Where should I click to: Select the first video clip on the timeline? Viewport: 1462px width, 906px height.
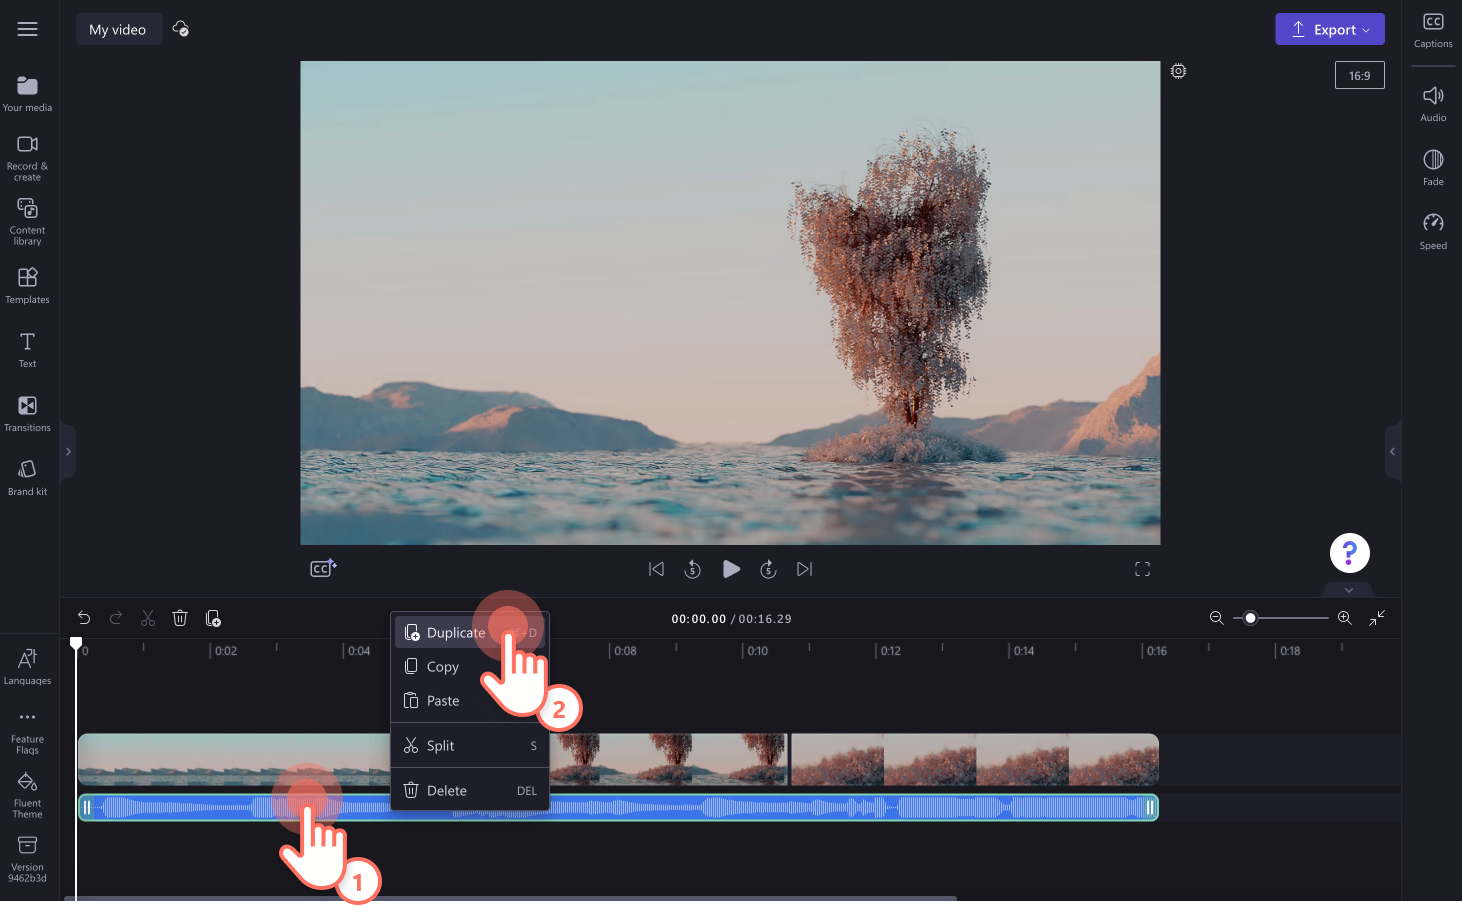pos(233,759)
